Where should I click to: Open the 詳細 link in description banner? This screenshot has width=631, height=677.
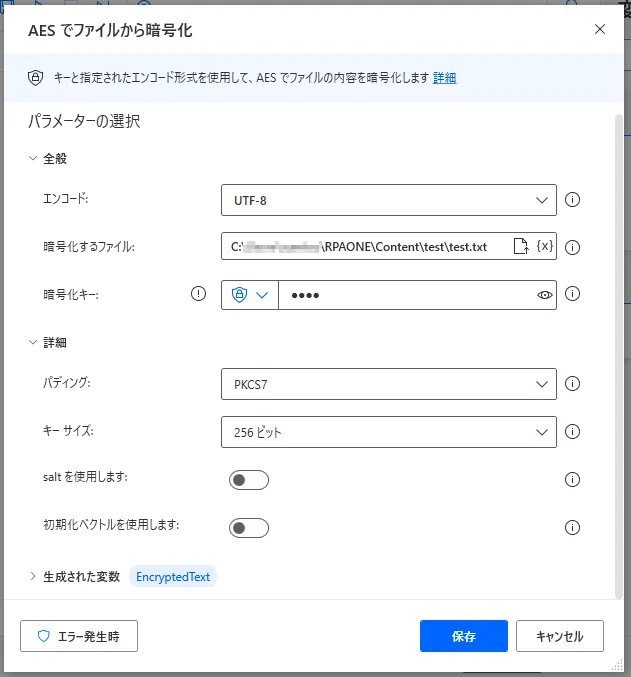point(444,78)
